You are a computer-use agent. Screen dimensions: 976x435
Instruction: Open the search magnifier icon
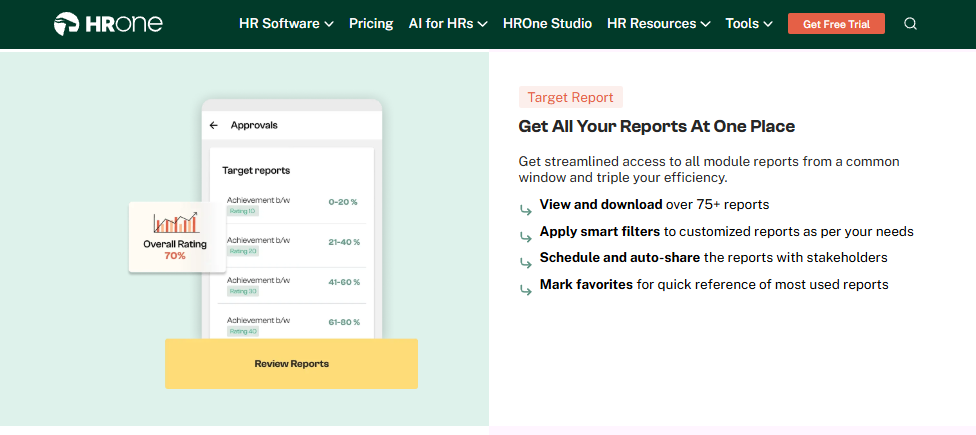pos(910,24)
